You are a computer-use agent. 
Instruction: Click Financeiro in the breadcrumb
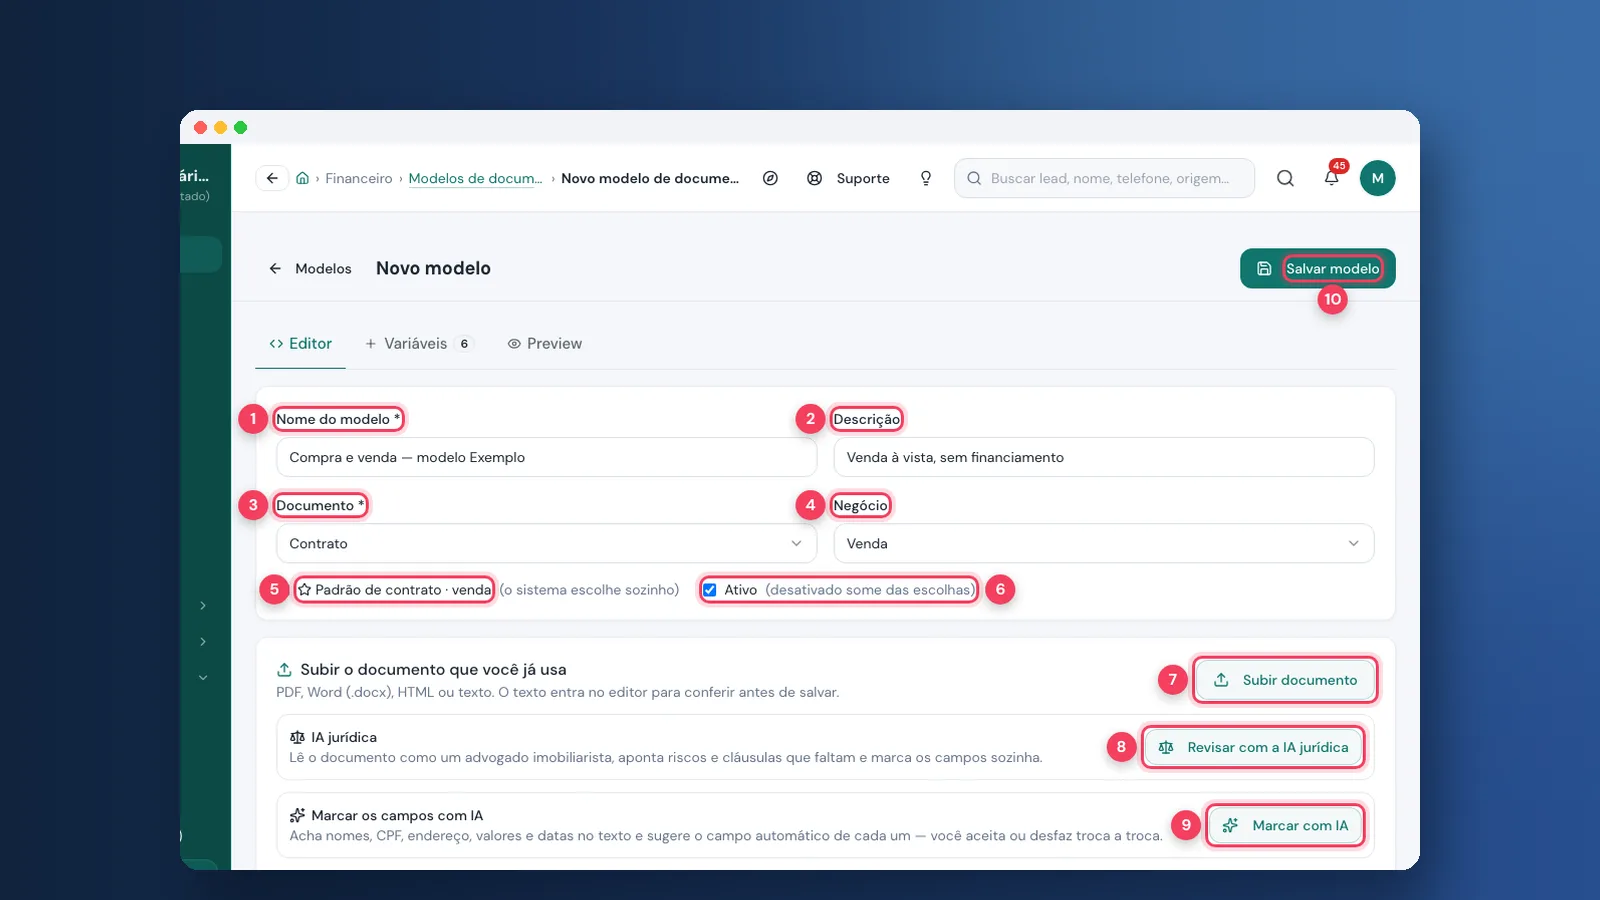pyautogui.click(x=358, y=178)
